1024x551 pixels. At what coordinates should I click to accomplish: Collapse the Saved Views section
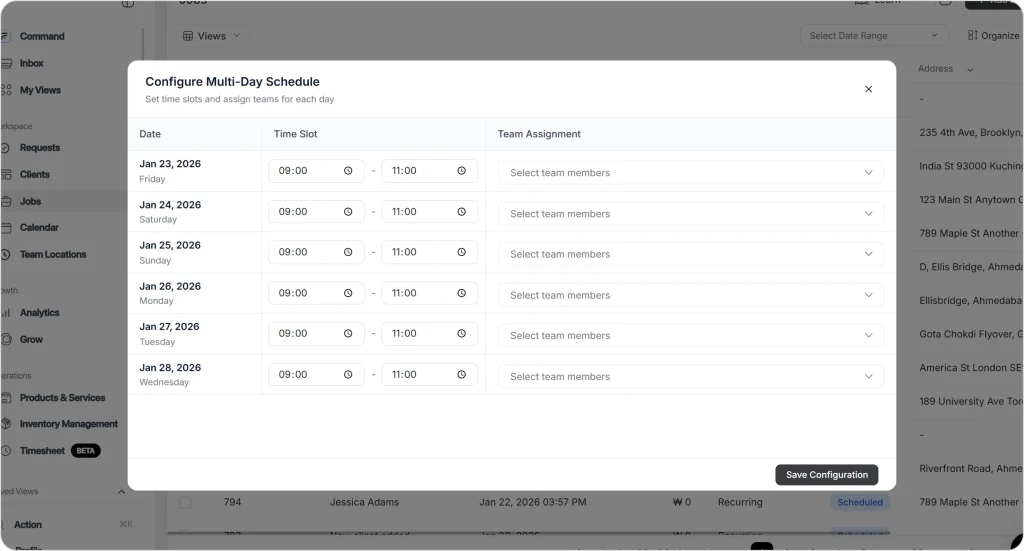click(x=121, y=492)
